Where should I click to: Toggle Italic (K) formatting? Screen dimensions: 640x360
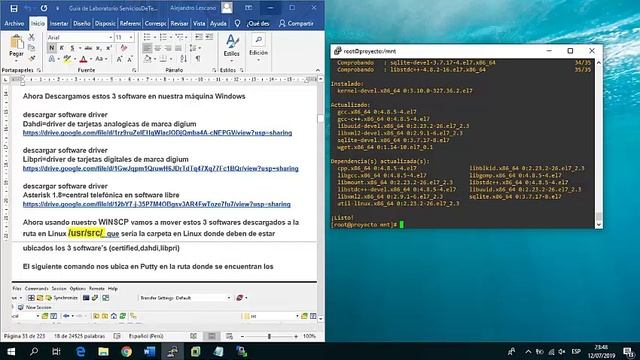(x=62, y=48)
